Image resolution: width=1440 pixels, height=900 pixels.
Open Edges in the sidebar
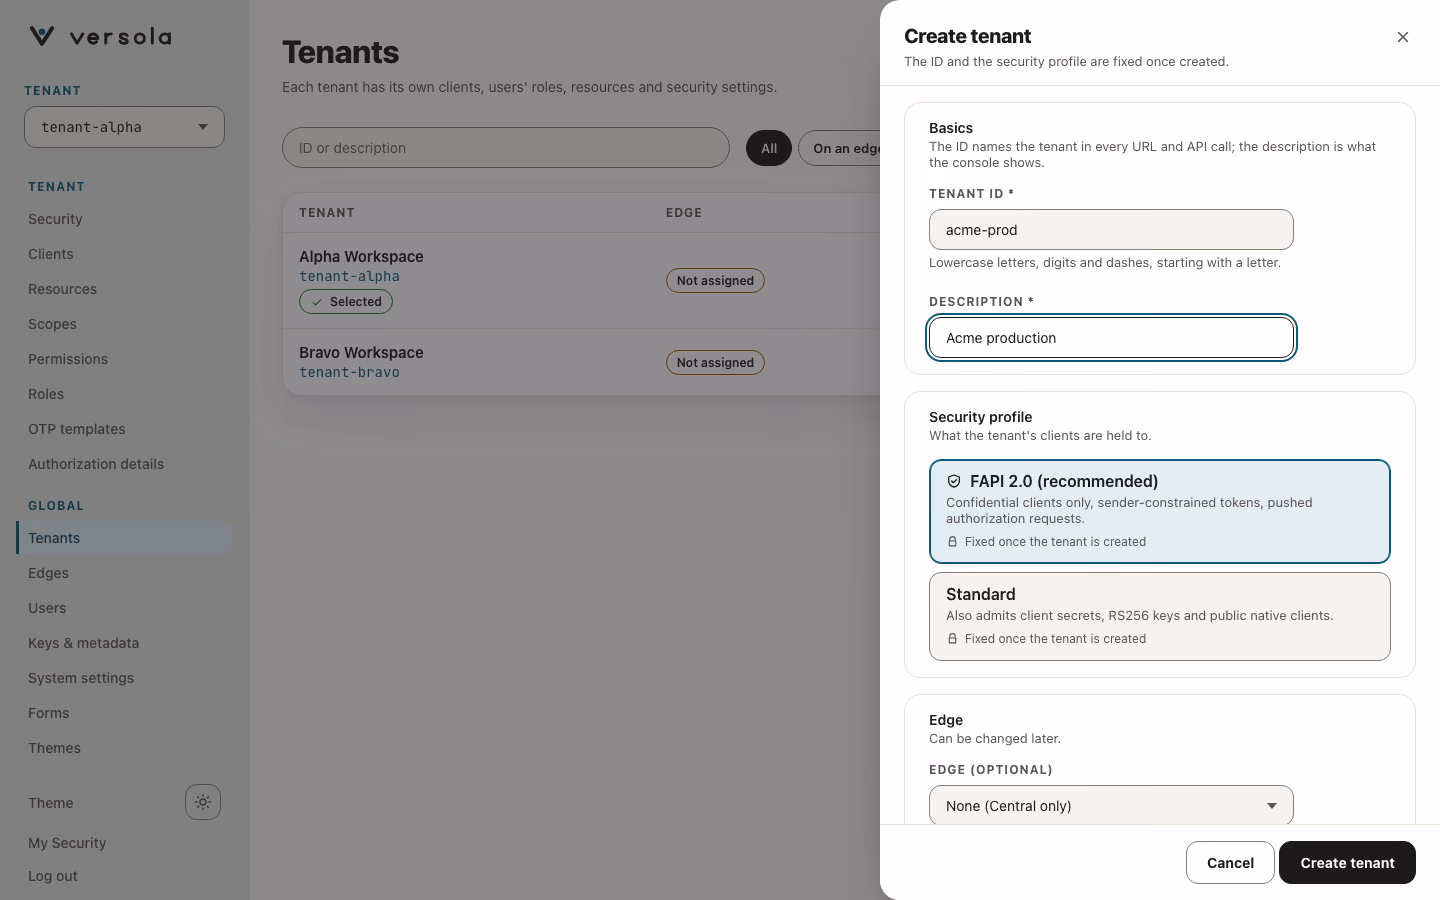[x=48, y=573]
